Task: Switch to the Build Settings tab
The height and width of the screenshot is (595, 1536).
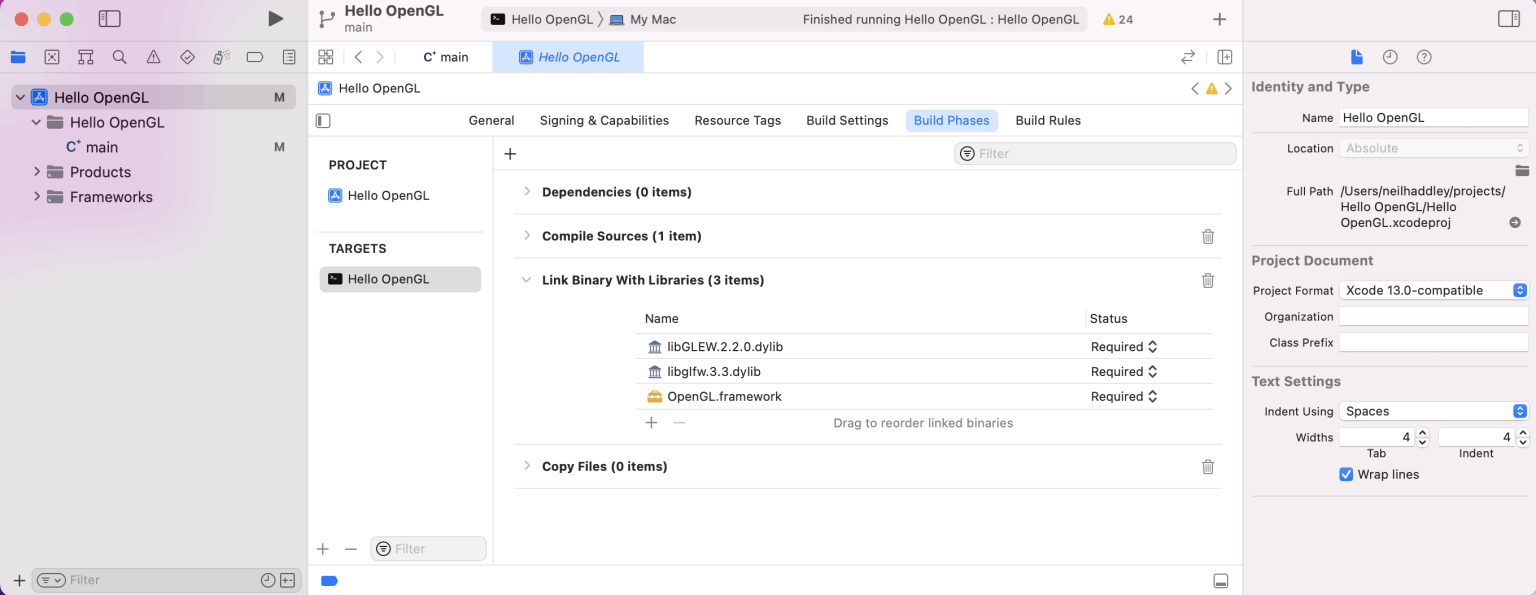Action: 847,120
